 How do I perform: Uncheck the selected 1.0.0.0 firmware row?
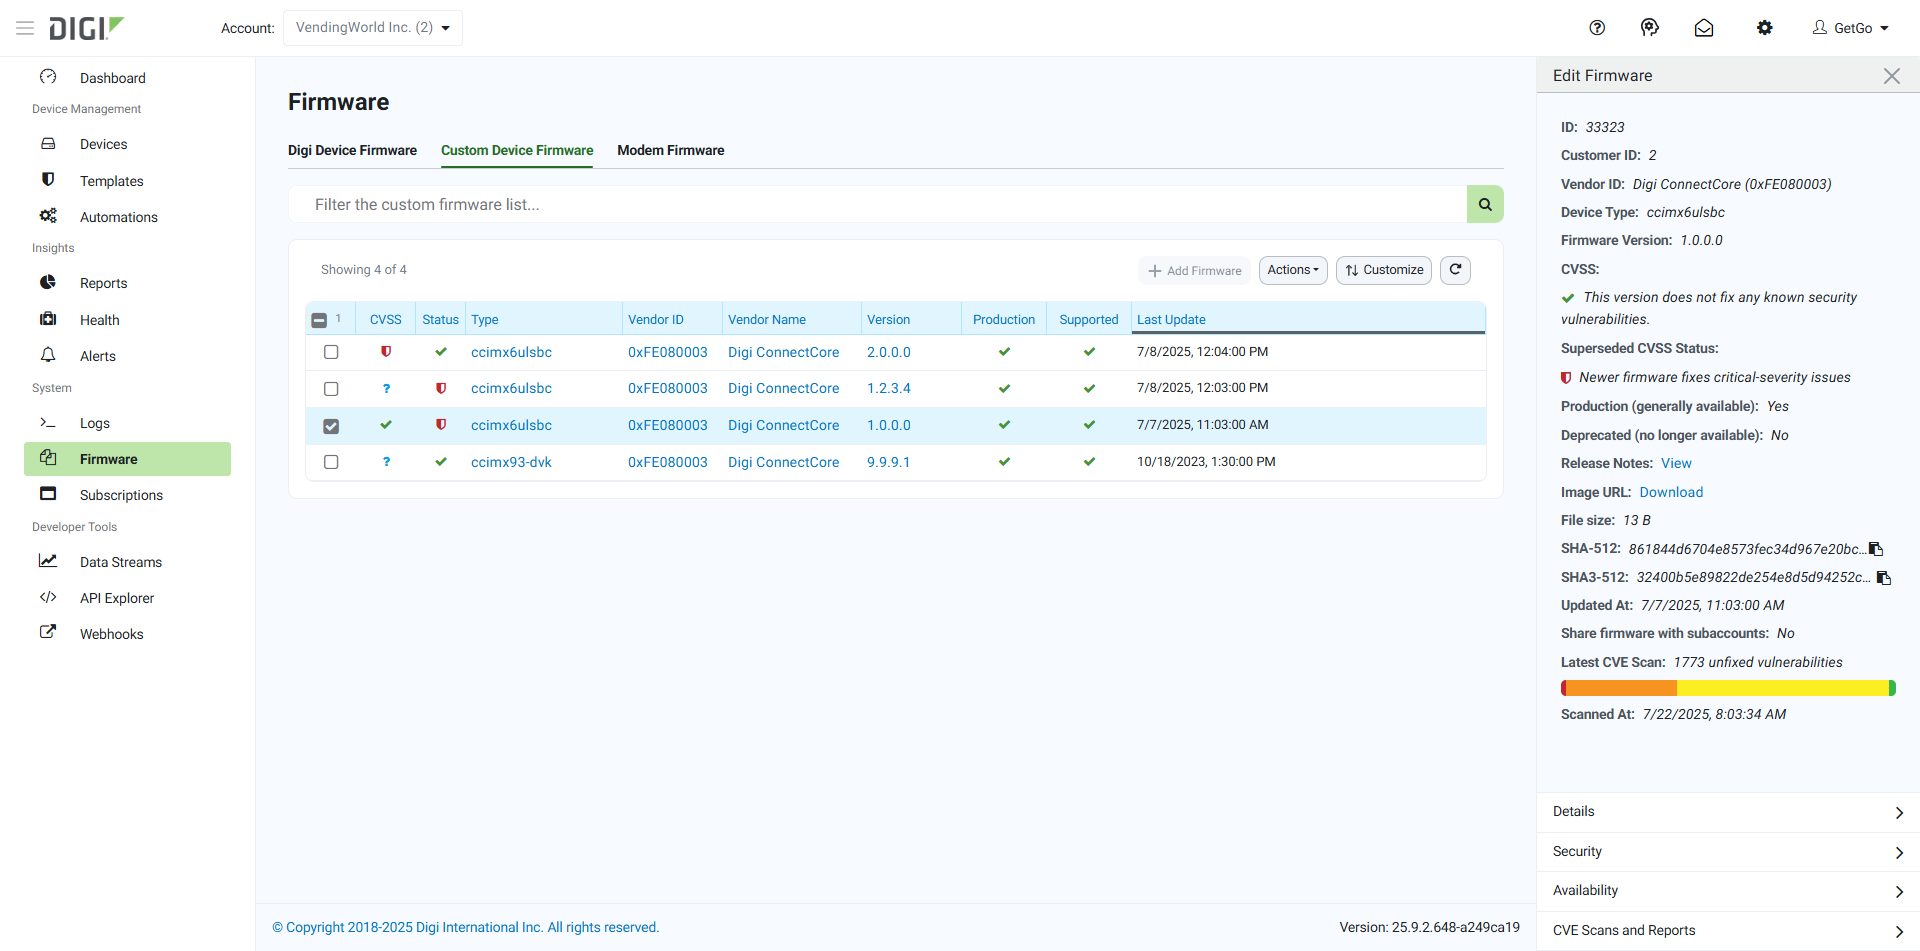[x=331, y=426]
